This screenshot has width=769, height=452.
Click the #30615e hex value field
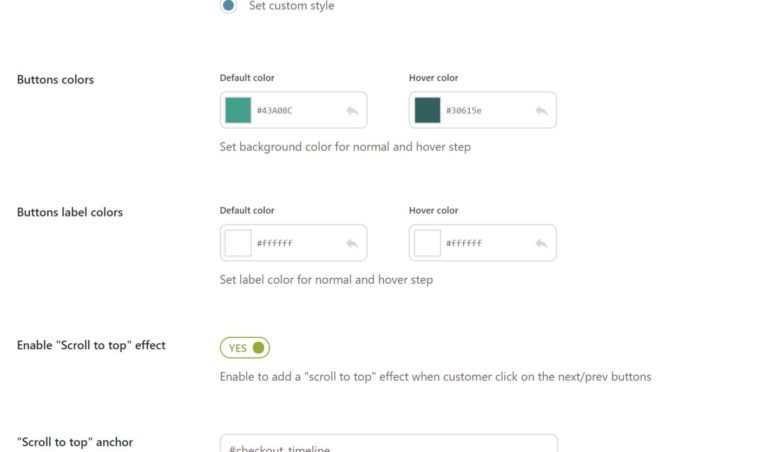(484, 111)
